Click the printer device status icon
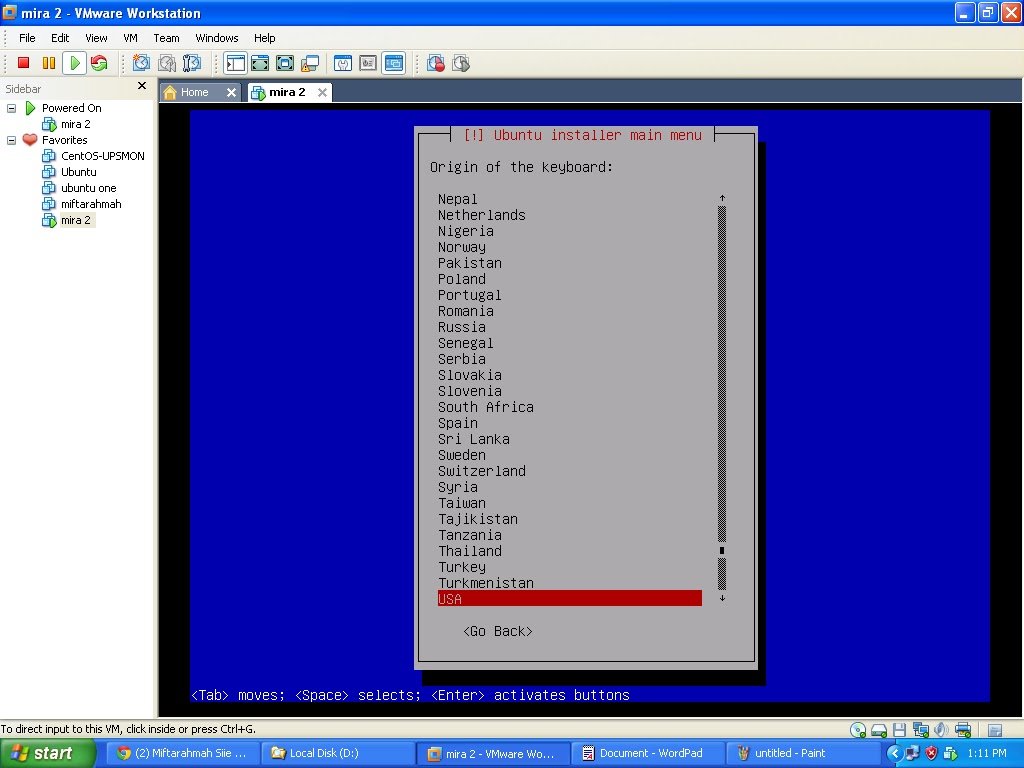This screenshot has height=768, width=1024. [x=963, y=729]
